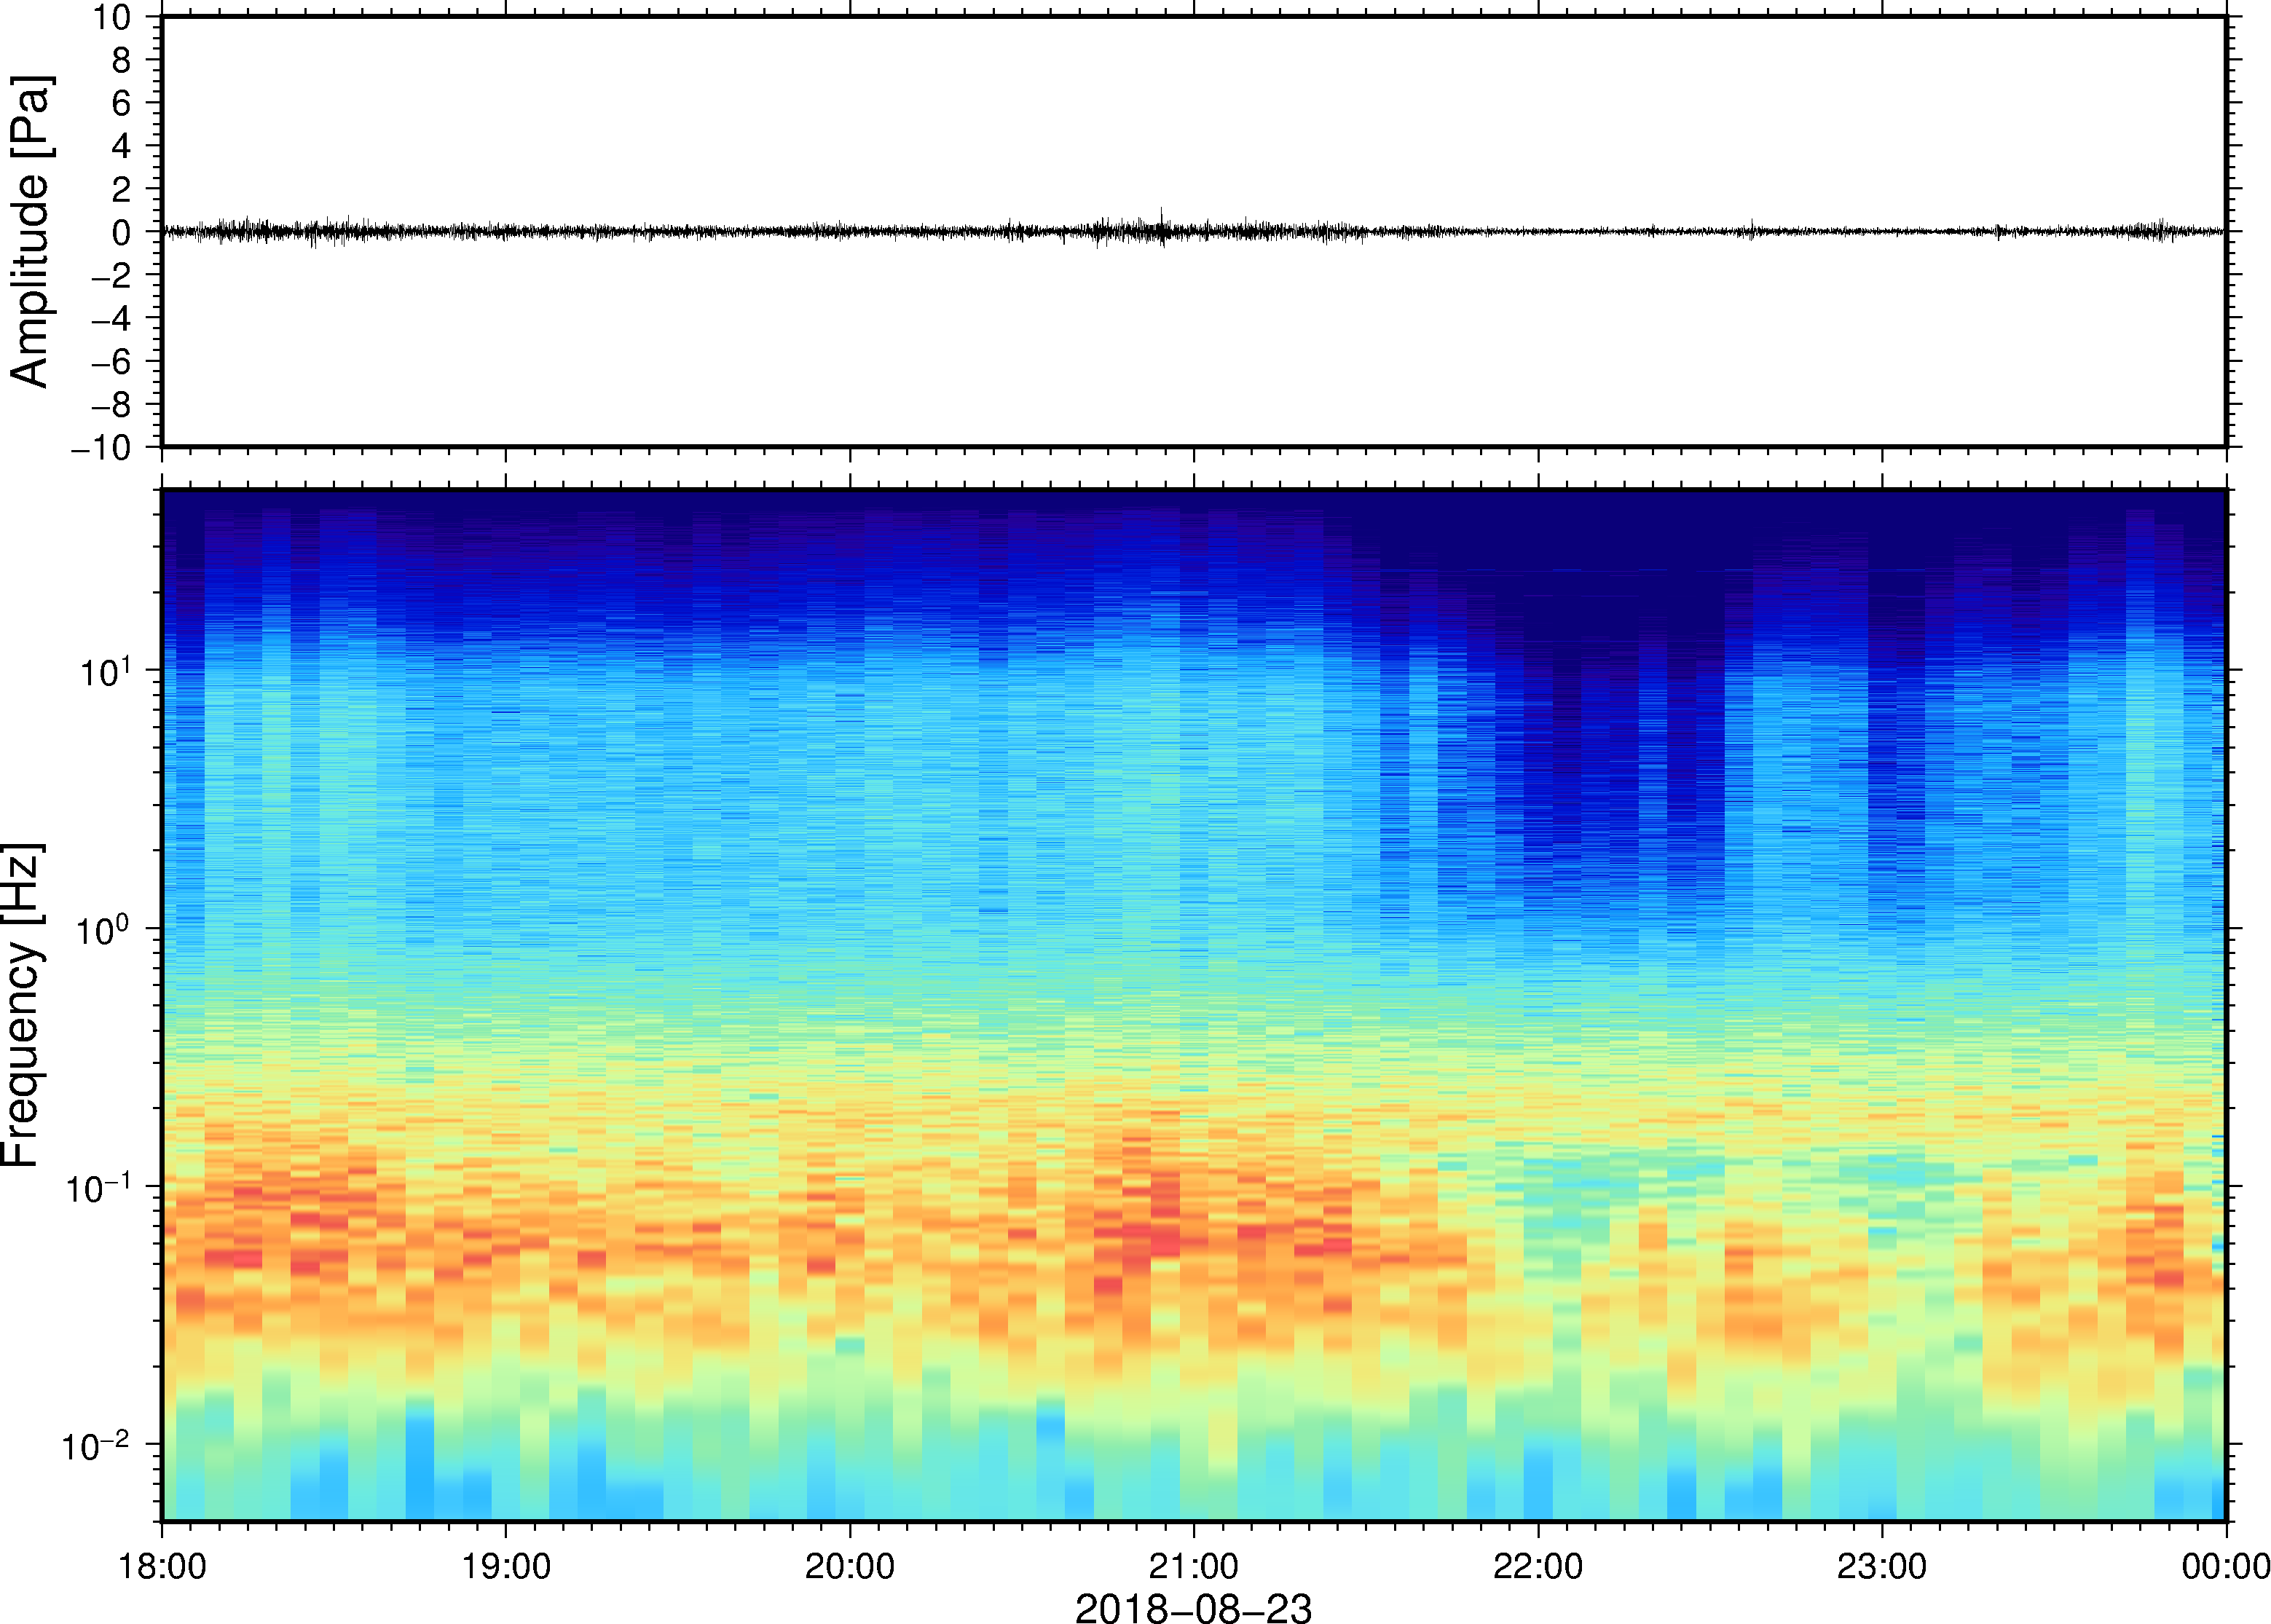Image resolution: width=2271 pixels, height=1624 pixels.
Task: Click the frequency tick label 10^1
Action: click(106, 671)
